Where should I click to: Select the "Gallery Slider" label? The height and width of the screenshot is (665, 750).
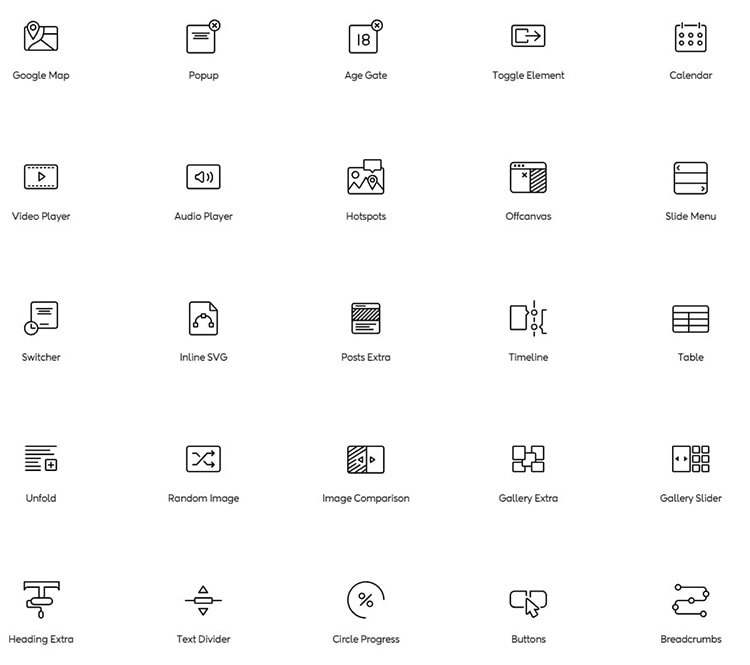point(691,498)
